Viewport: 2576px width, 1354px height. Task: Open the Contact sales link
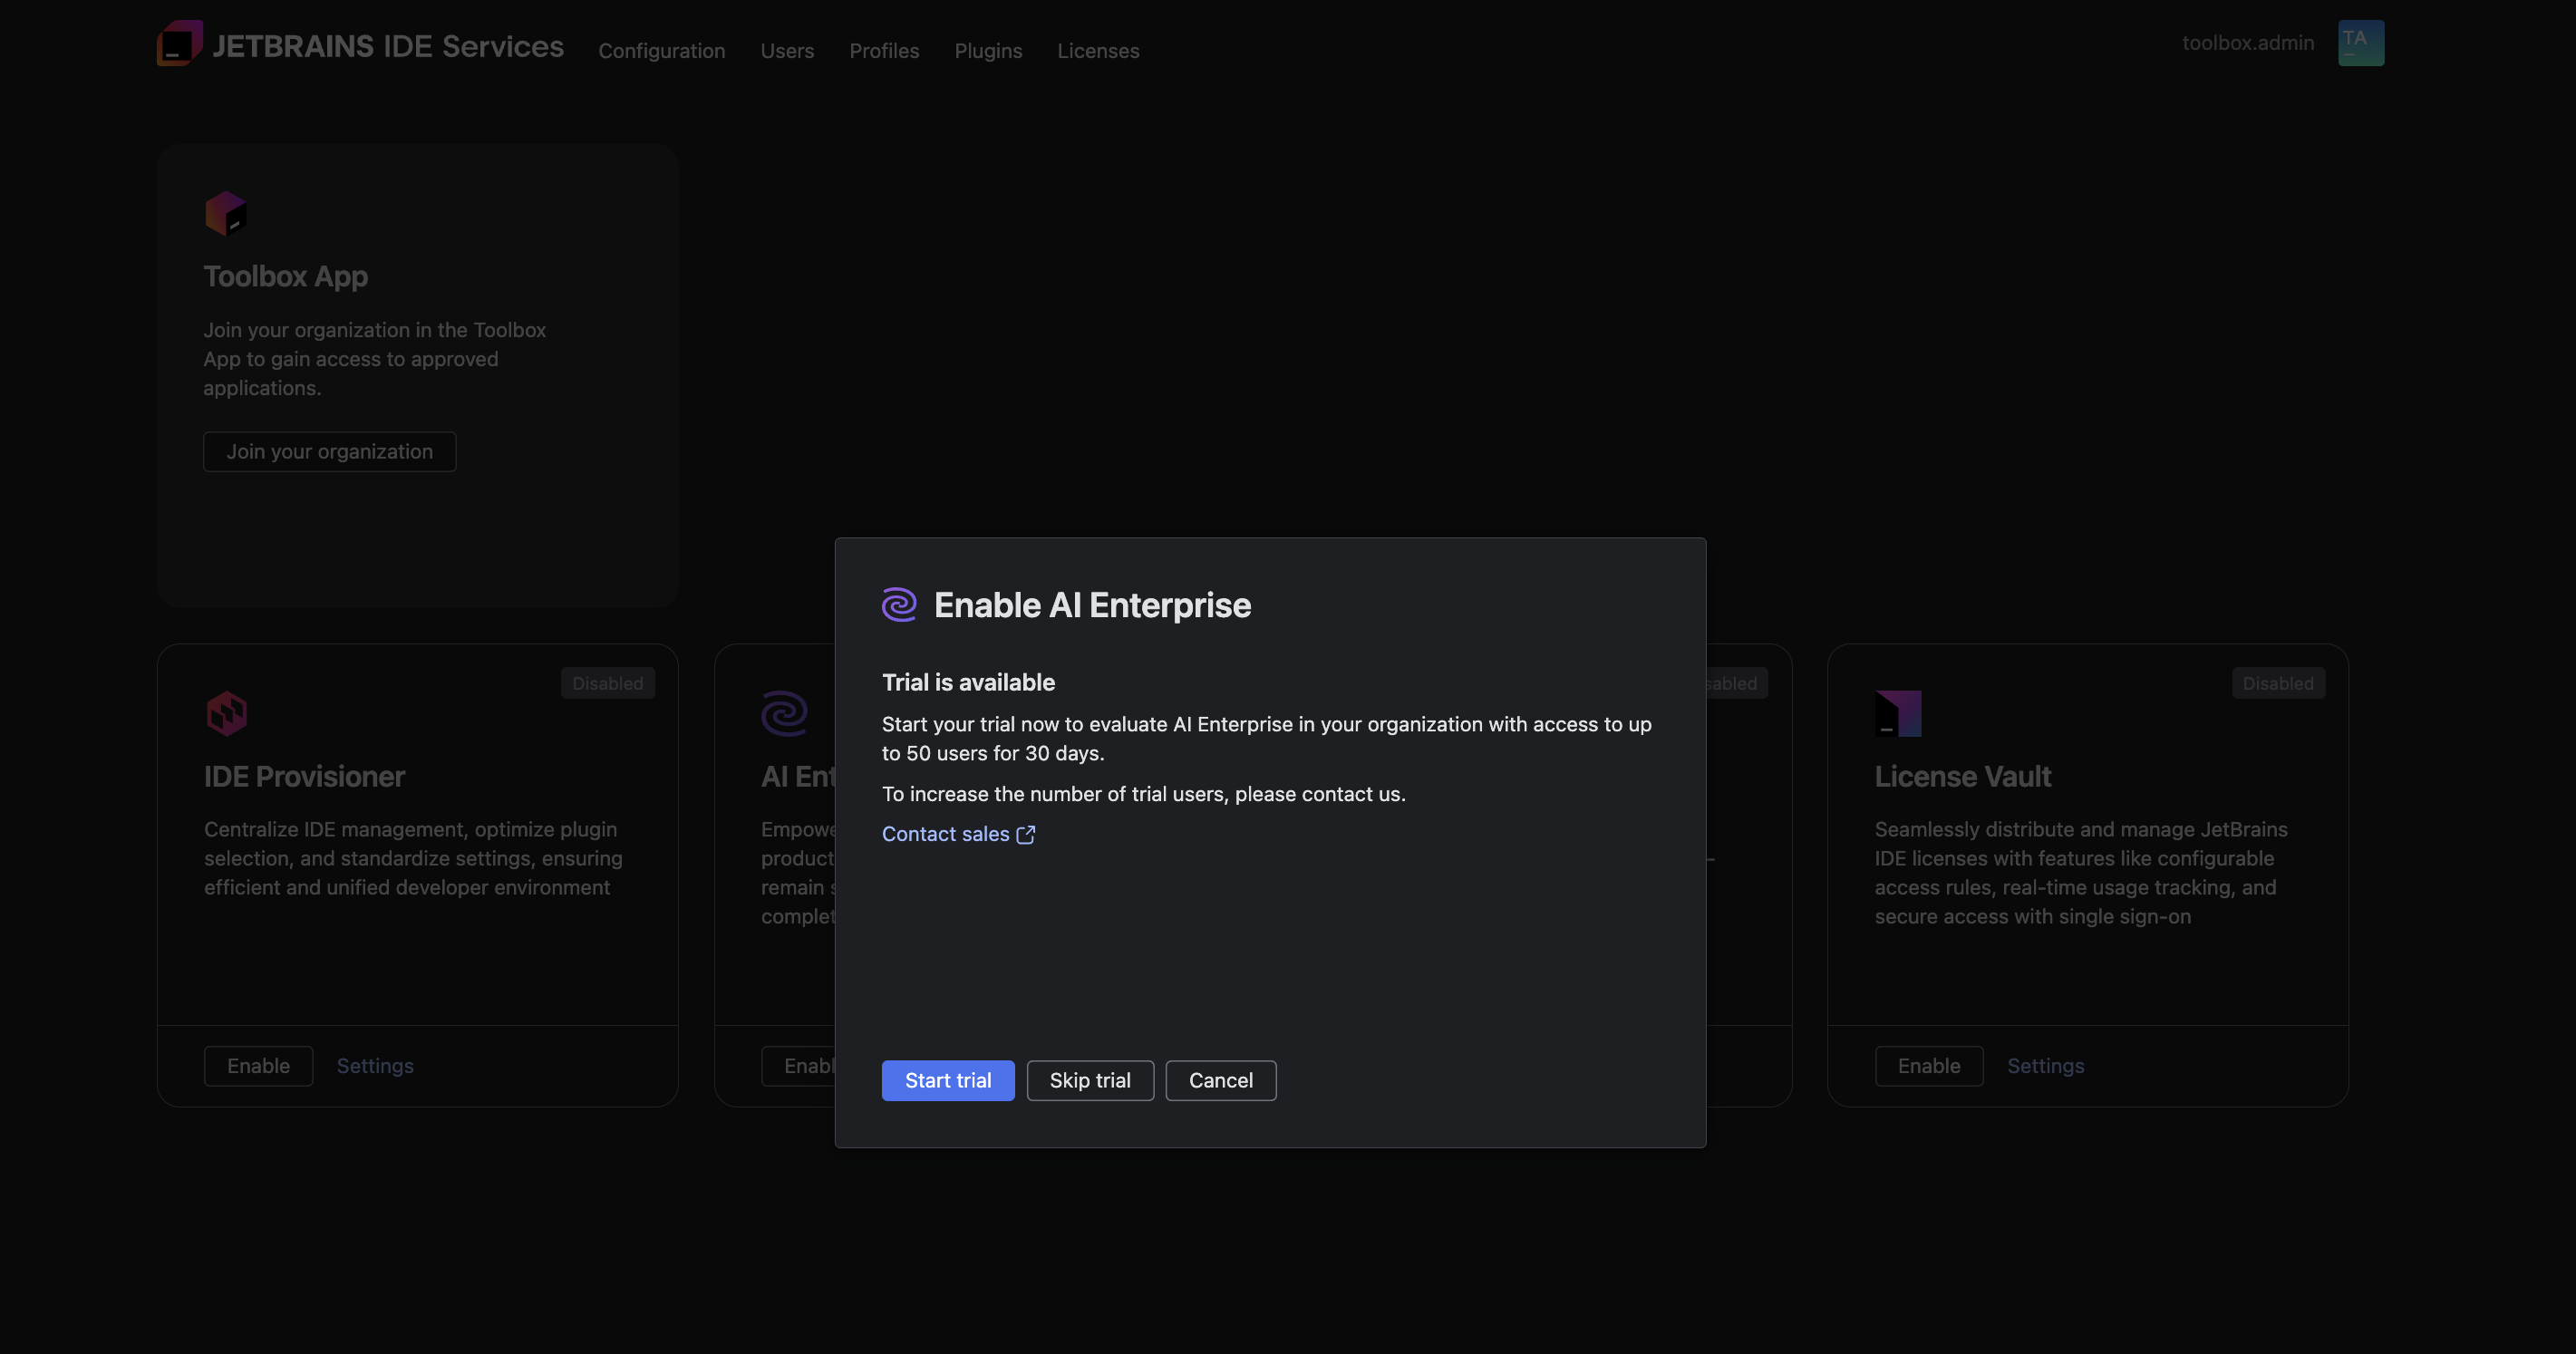946,834
